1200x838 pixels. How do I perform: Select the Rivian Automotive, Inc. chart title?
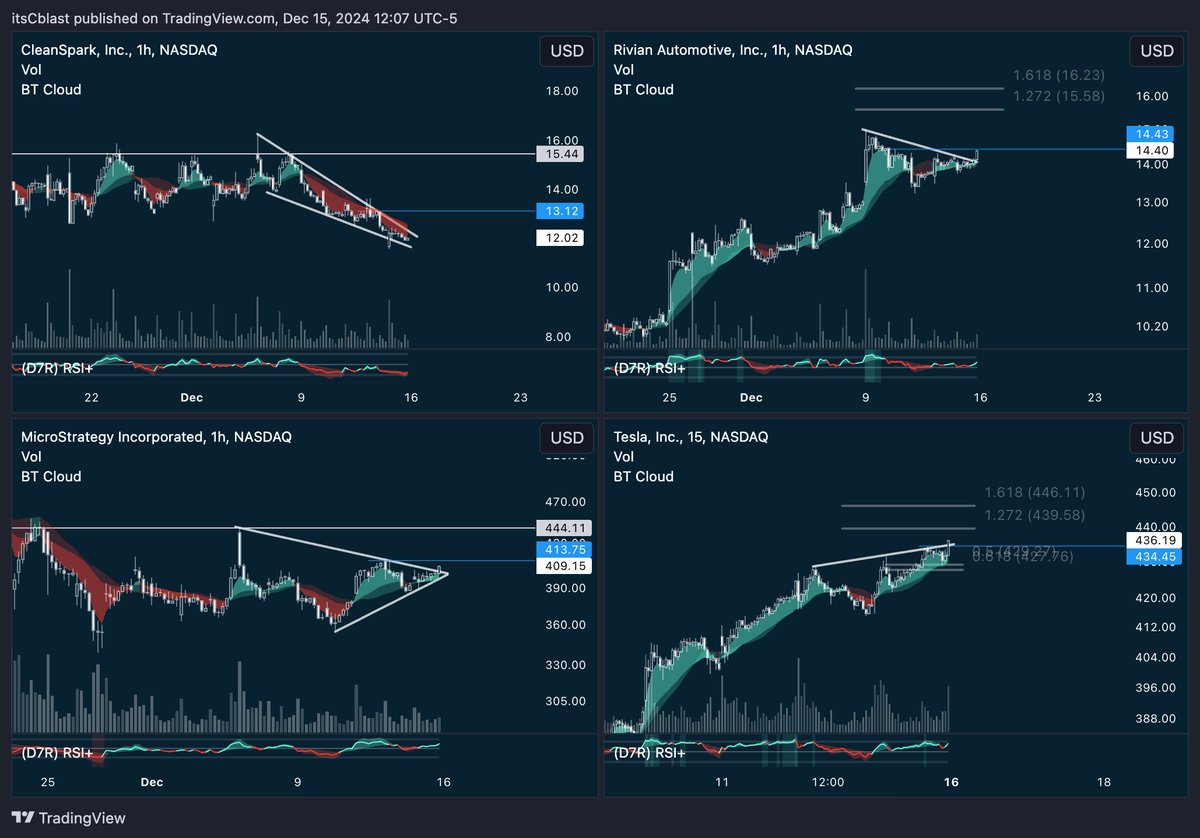[733, 49]
